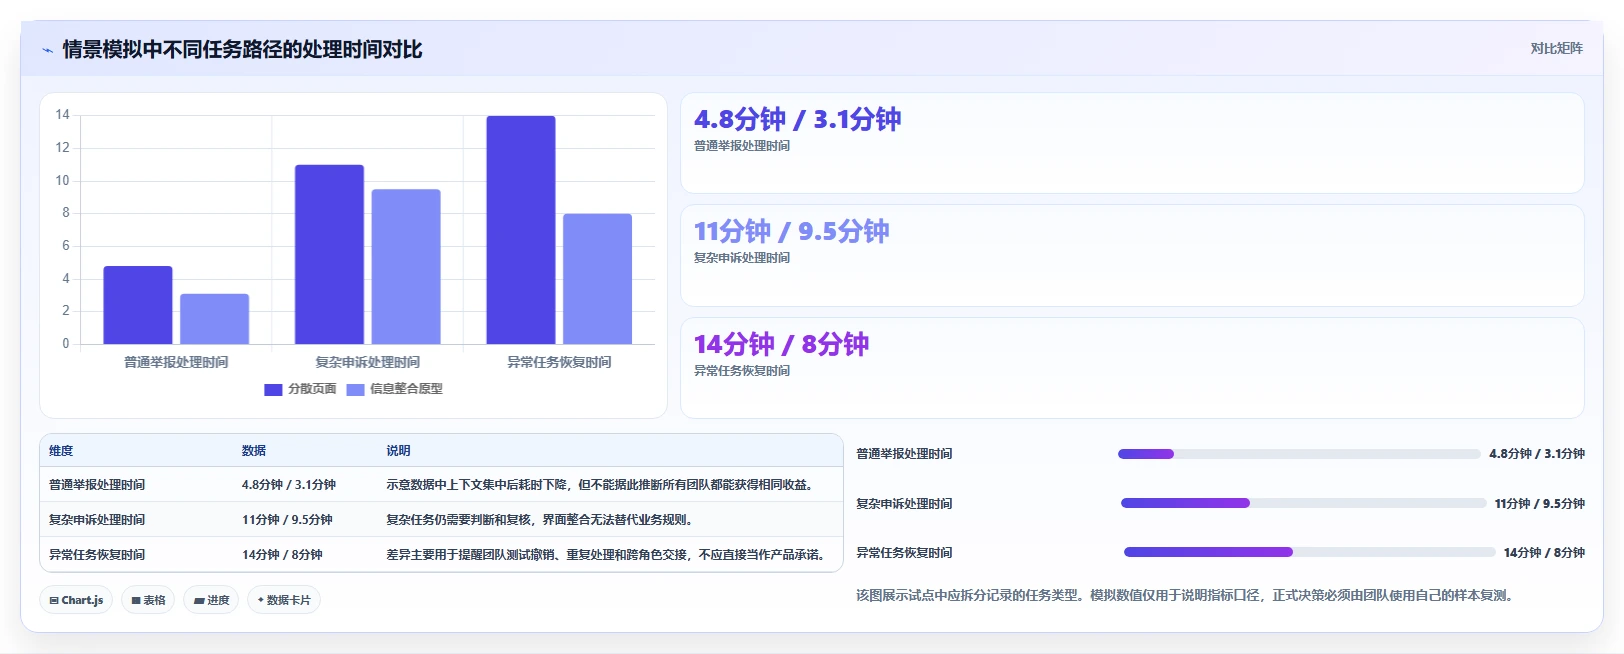Select the 14分钟 / 8分钟 data card headline
1624x654 pixels.
(x=781, y=344)
